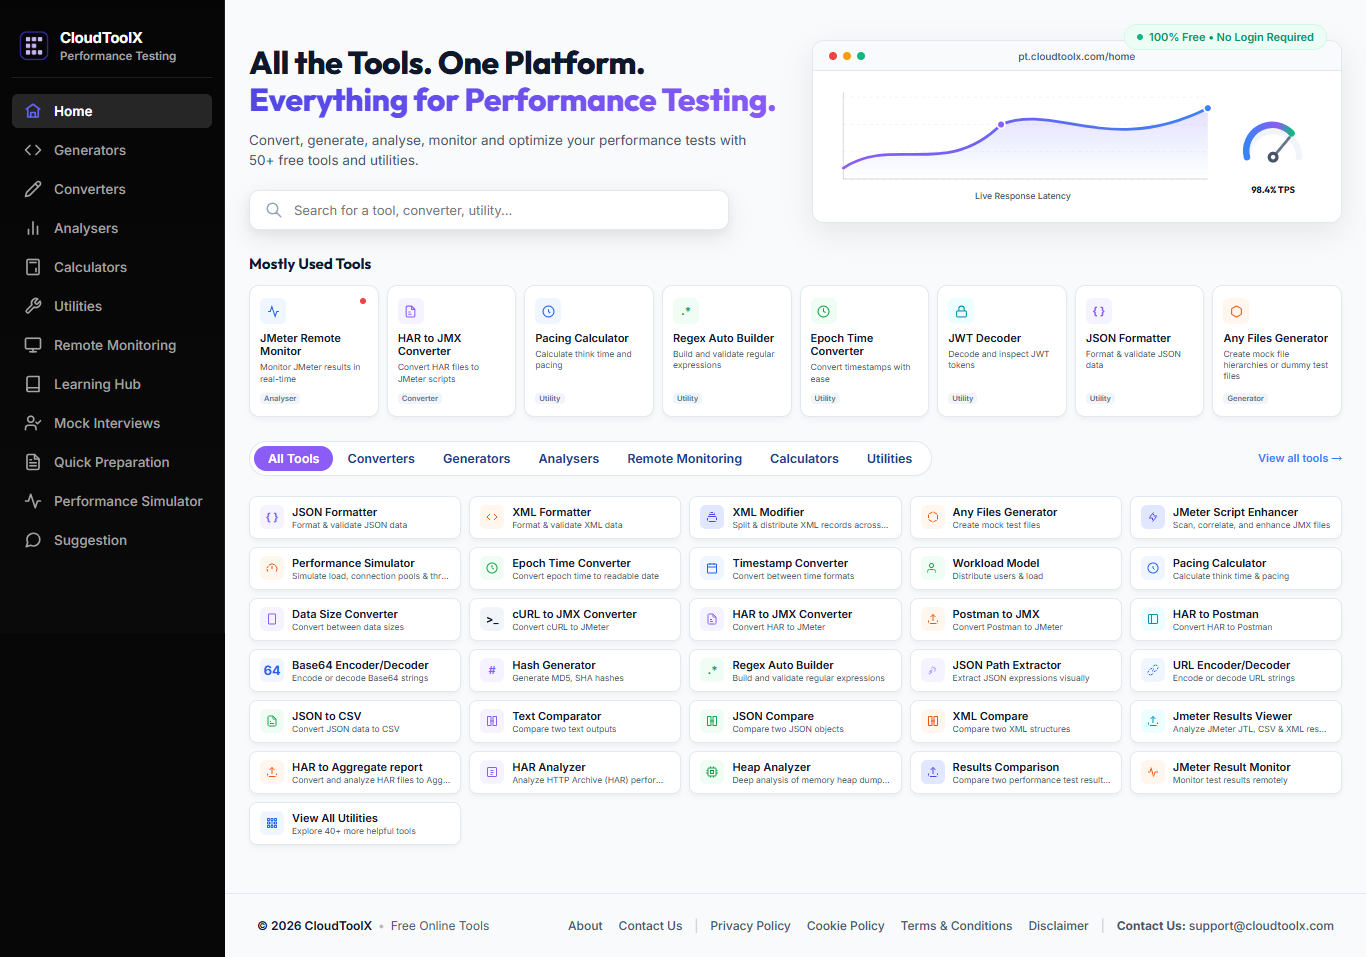Open the JSON Path Extractor tool card
This screenshot has width=1366, height=957.
[1016, 670]
